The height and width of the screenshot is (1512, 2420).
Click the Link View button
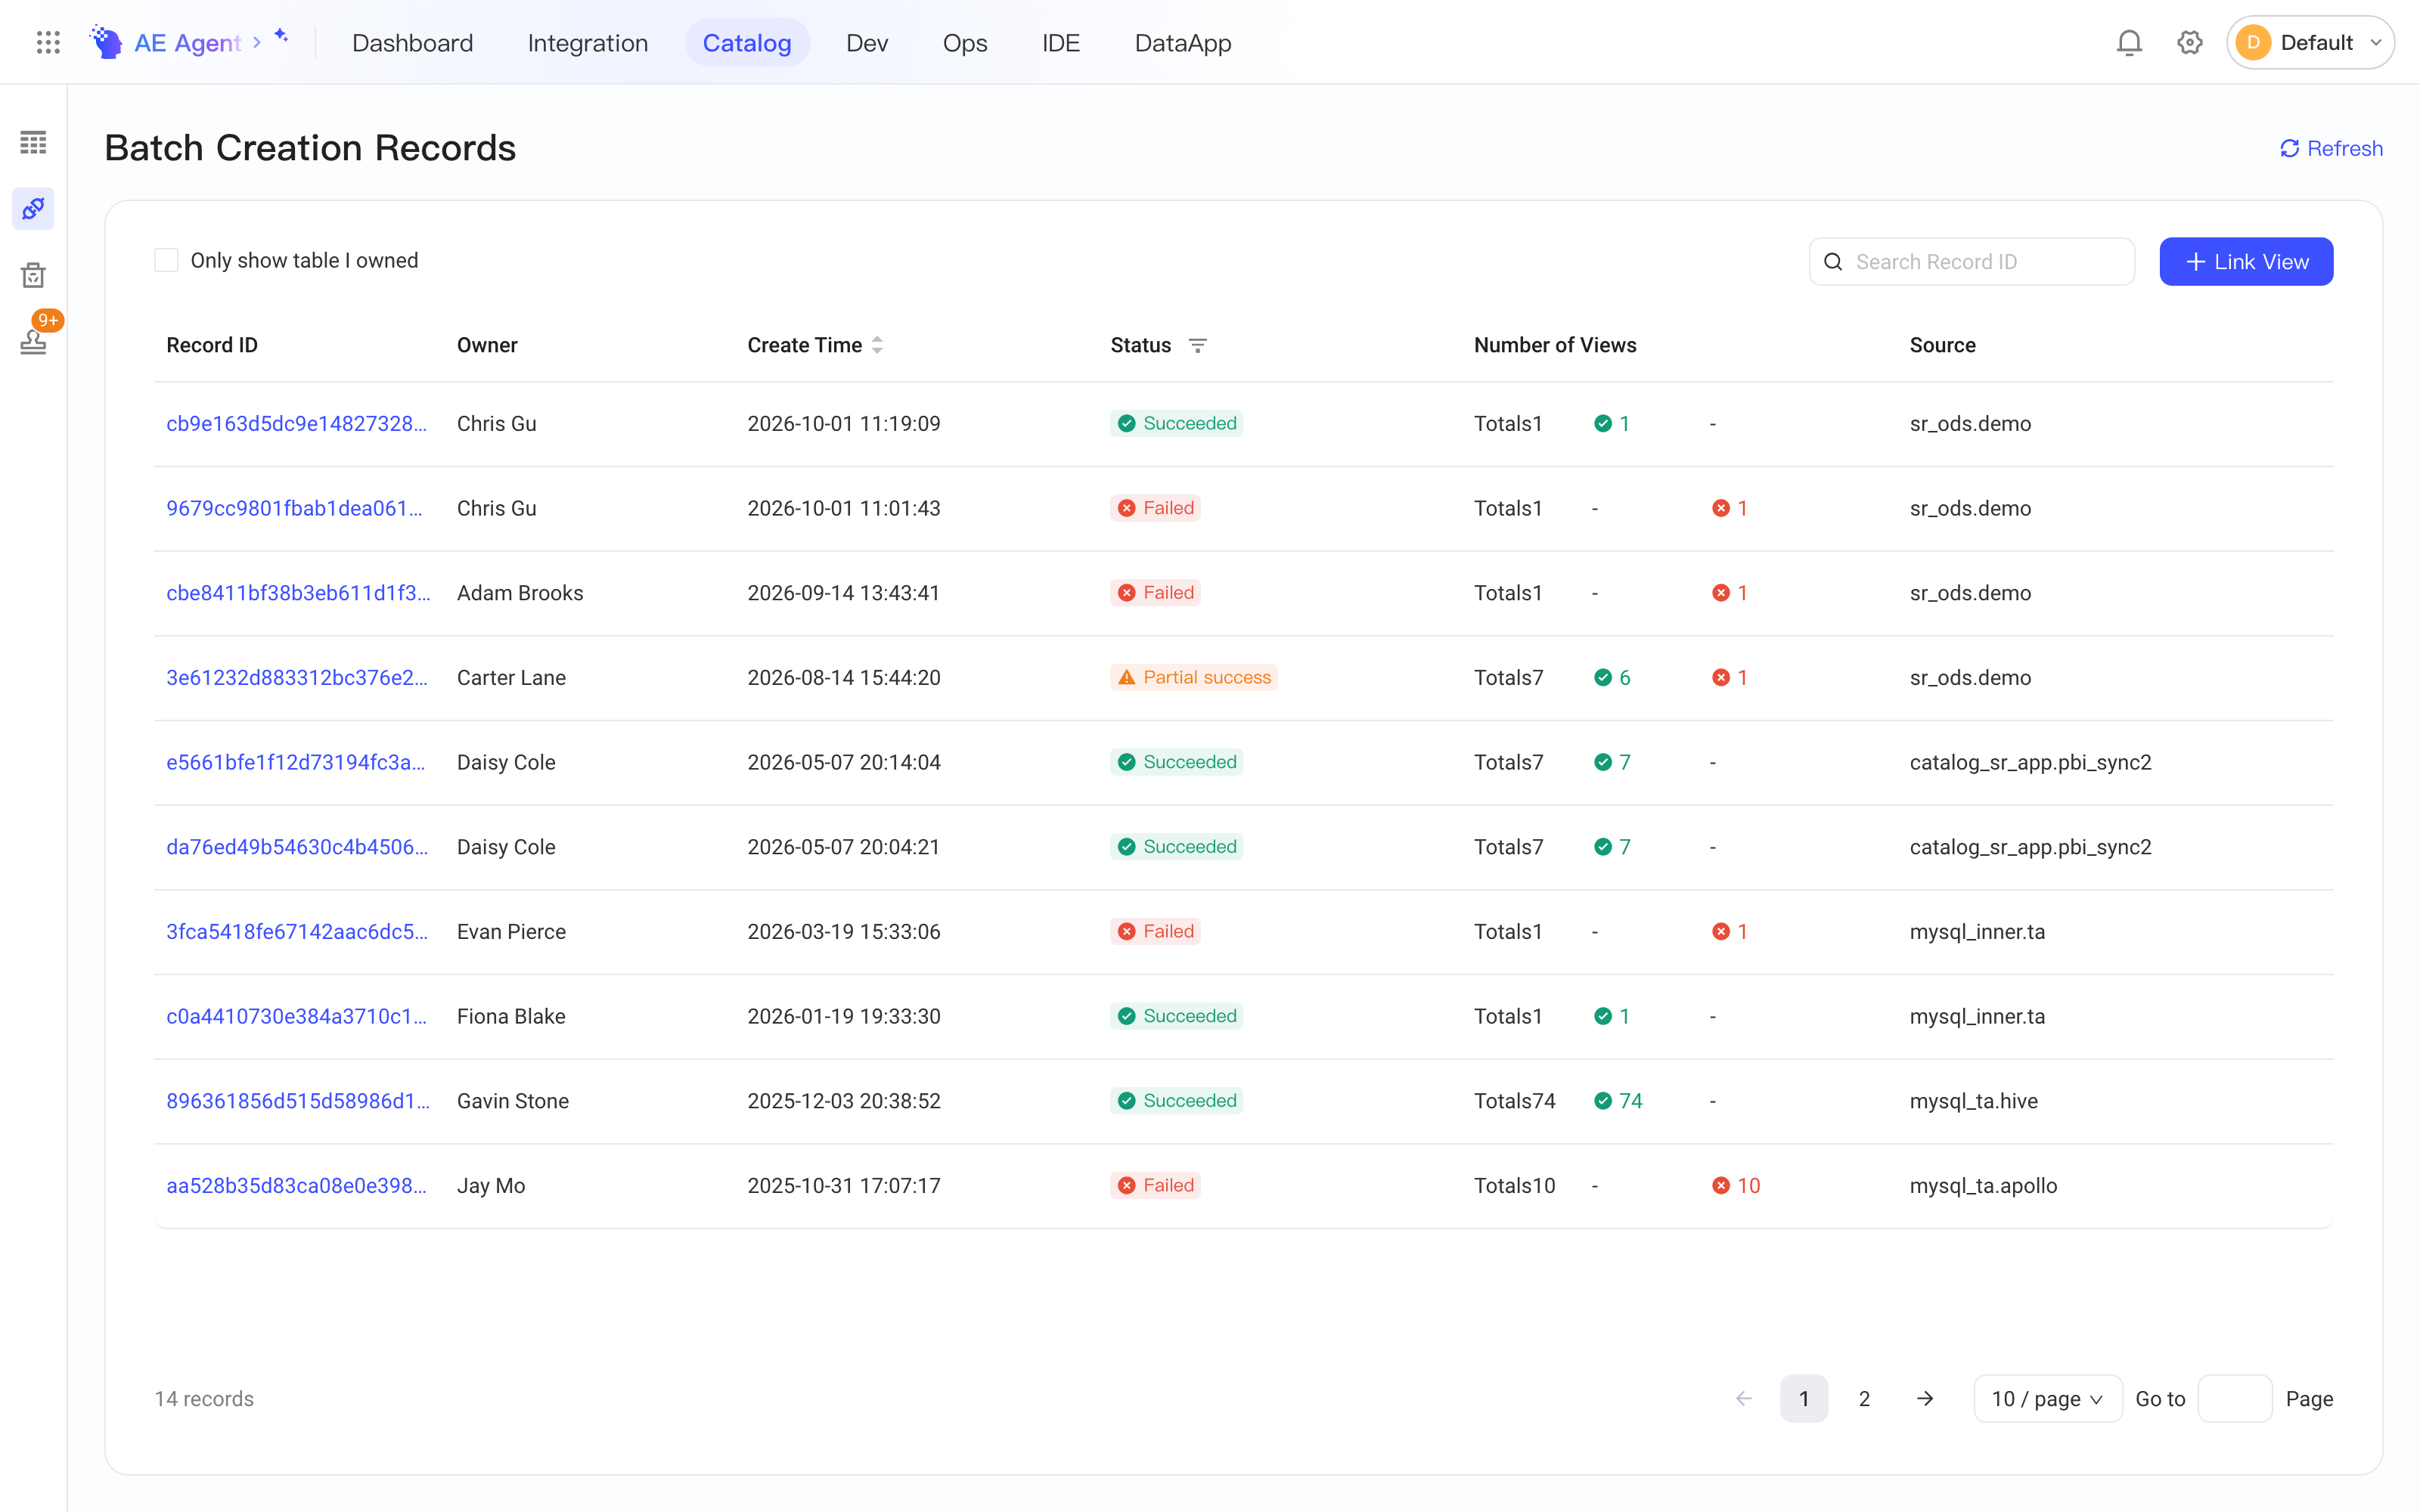coord(2246,261)
